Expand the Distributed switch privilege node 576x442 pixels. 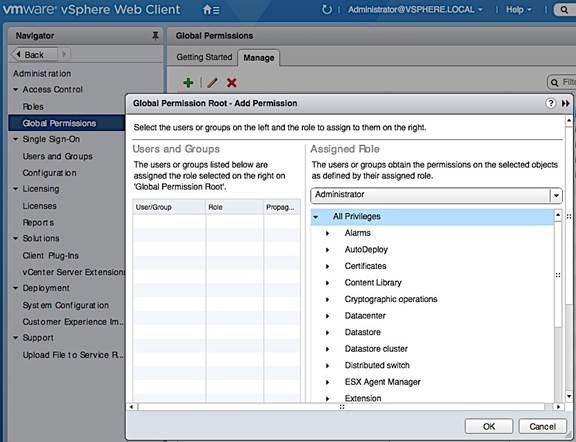(327, 366)
